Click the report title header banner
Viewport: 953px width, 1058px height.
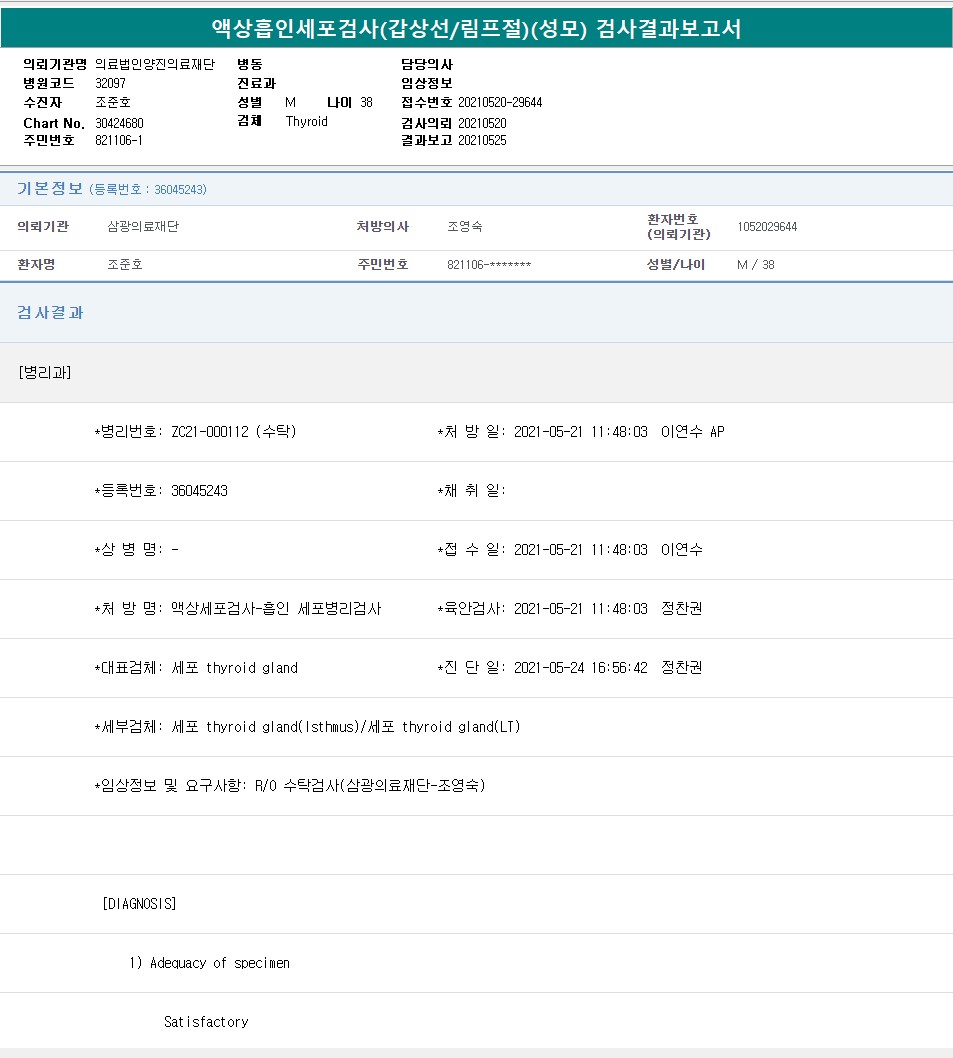pos(476,28)
